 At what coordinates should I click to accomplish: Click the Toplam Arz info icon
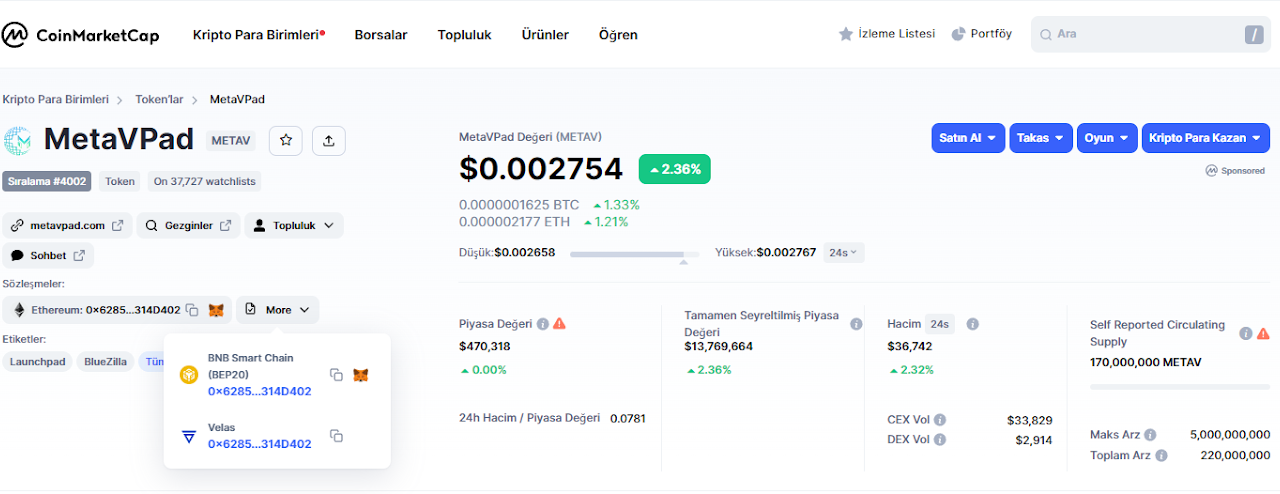click(x=1161, y=455)
